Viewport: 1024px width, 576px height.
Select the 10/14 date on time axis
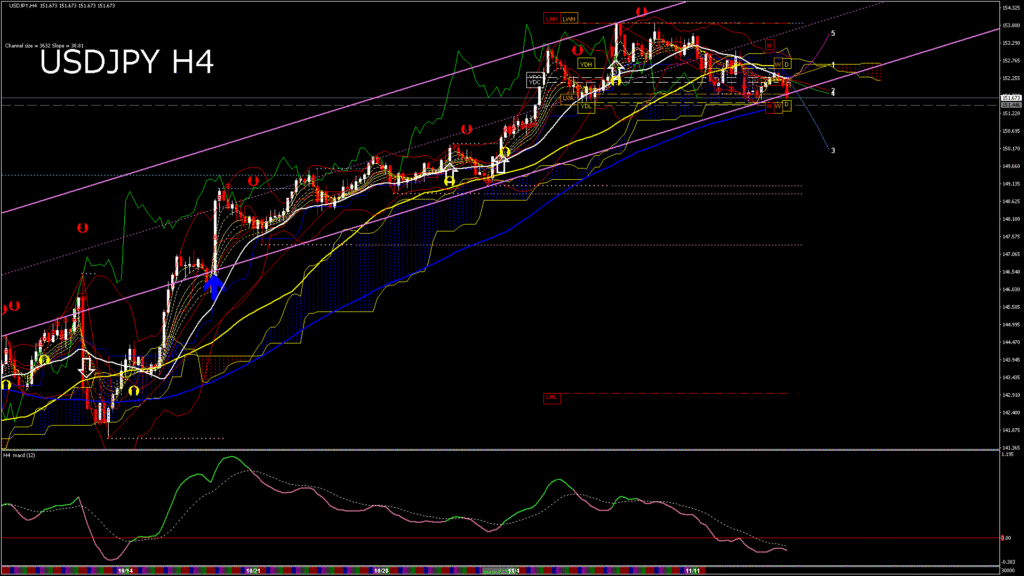(124, 571)
